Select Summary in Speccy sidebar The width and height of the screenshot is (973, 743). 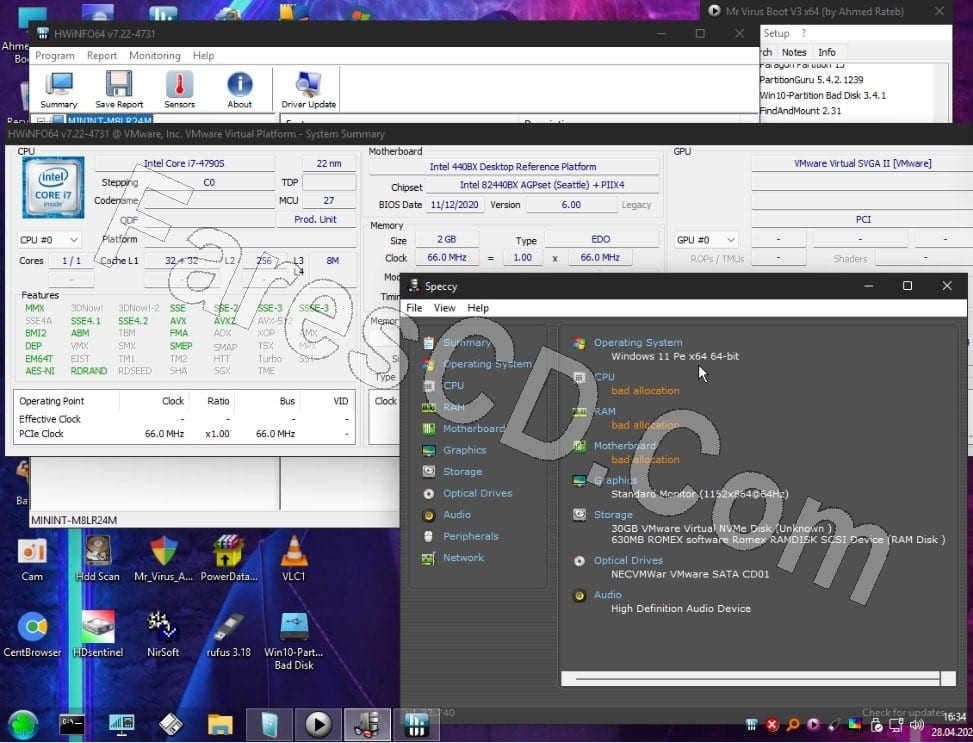(466, 343)
